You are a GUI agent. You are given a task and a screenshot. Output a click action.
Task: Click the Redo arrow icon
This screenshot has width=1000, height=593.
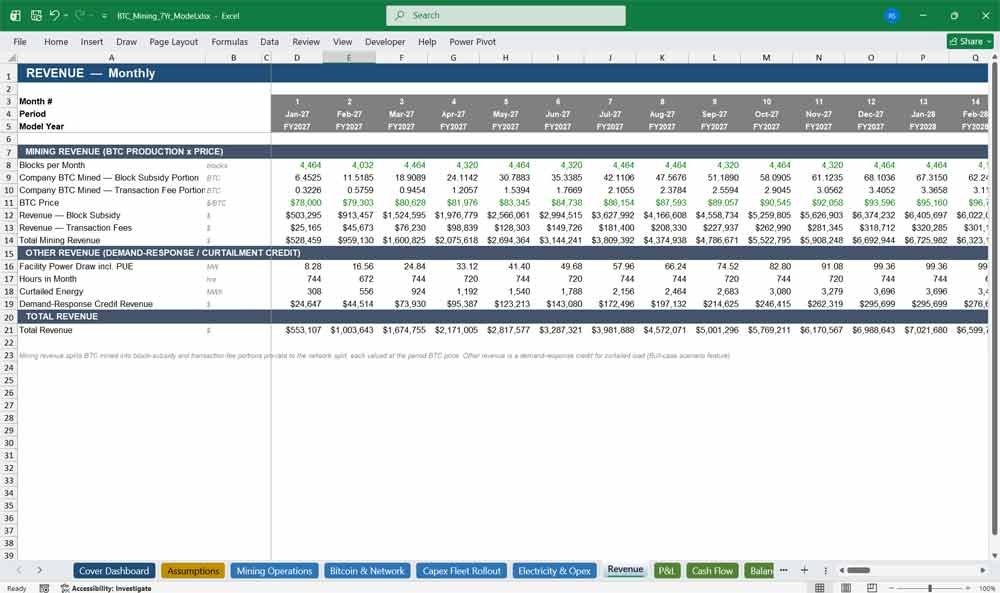click(80, 15)
